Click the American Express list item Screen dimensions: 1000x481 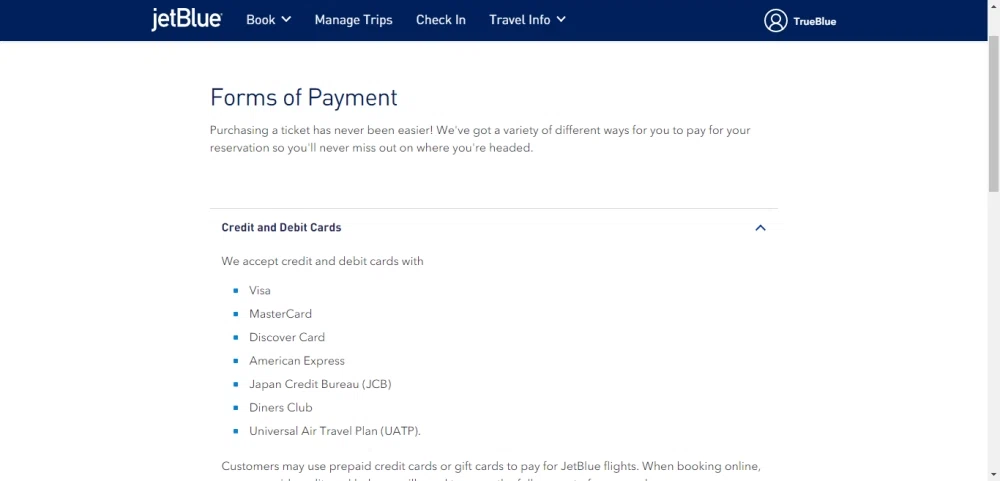[297, 360]
